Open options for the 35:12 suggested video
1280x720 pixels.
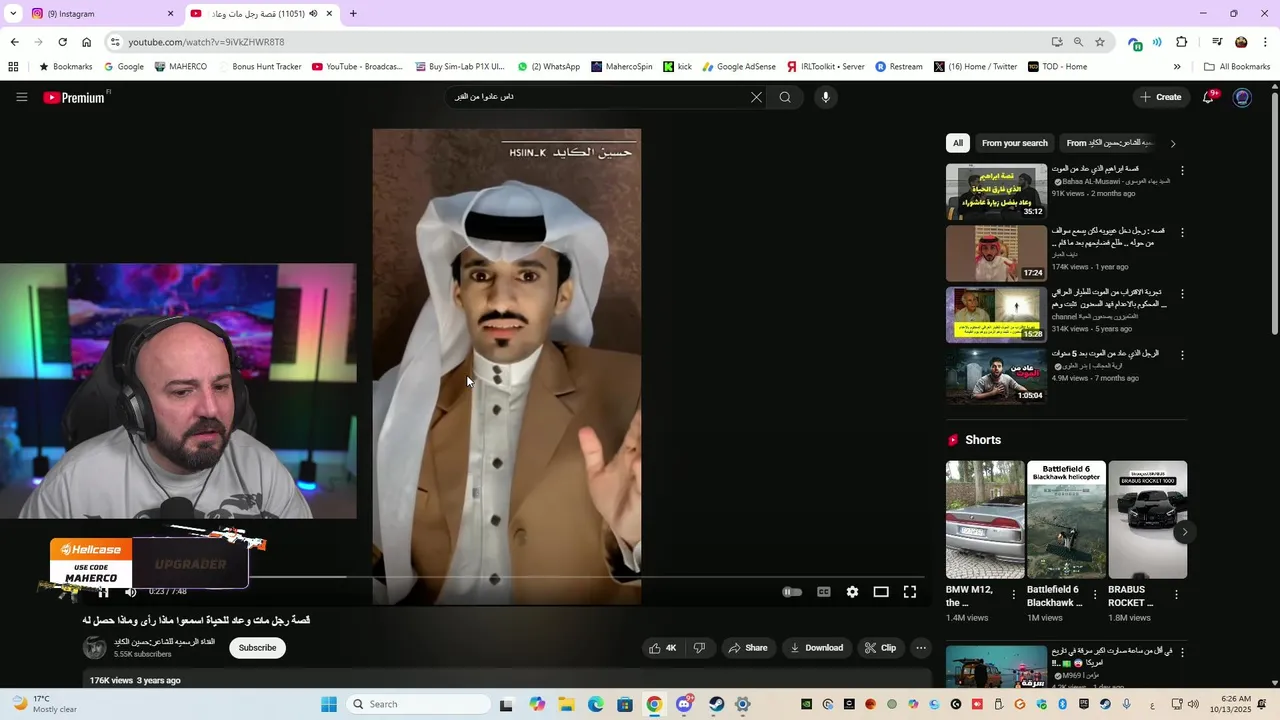(1182, 171)
